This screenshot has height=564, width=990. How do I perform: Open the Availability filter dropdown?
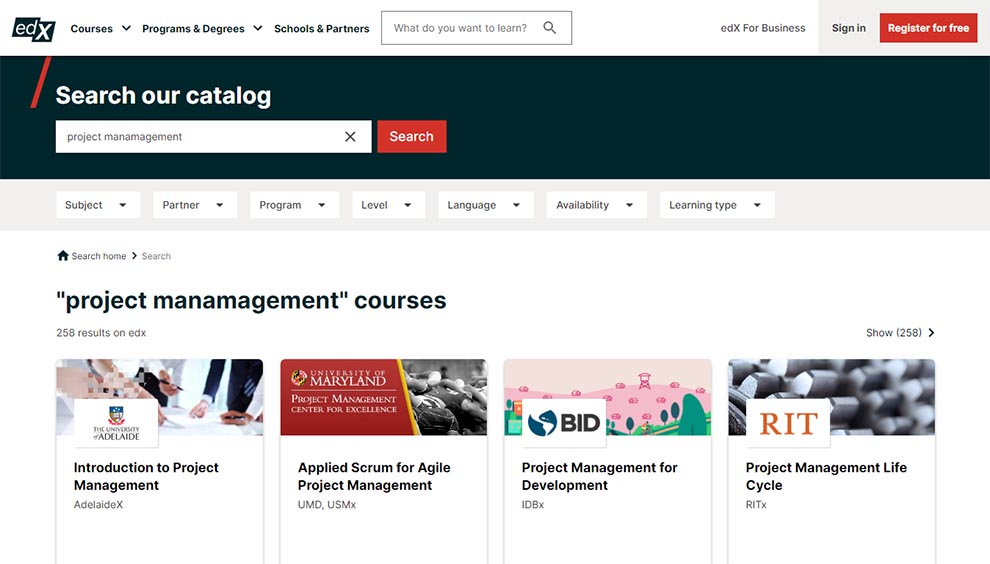597,205
